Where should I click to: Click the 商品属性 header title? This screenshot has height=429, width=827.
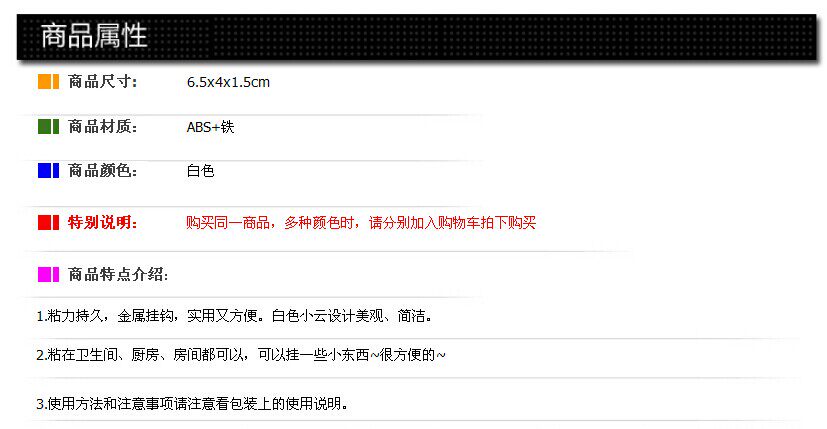tap(94, 36)
